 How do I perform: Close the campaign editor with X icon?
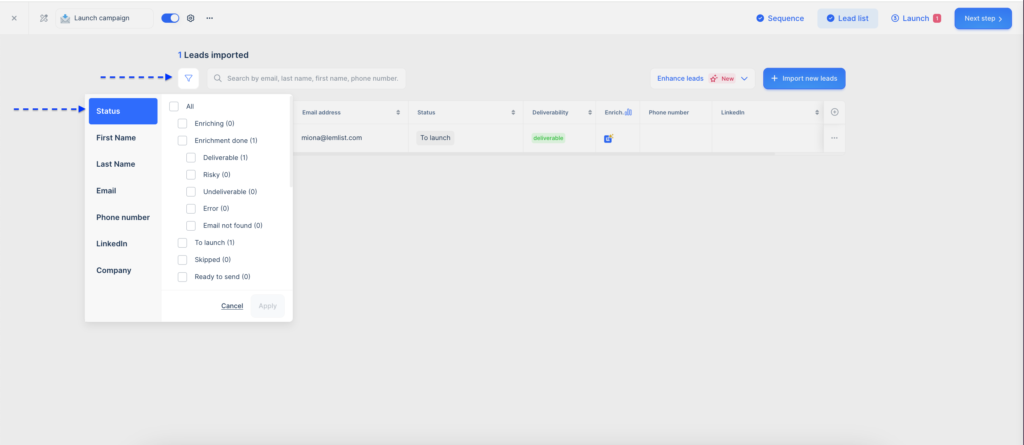pyautogui.click(x=14, y=18)
